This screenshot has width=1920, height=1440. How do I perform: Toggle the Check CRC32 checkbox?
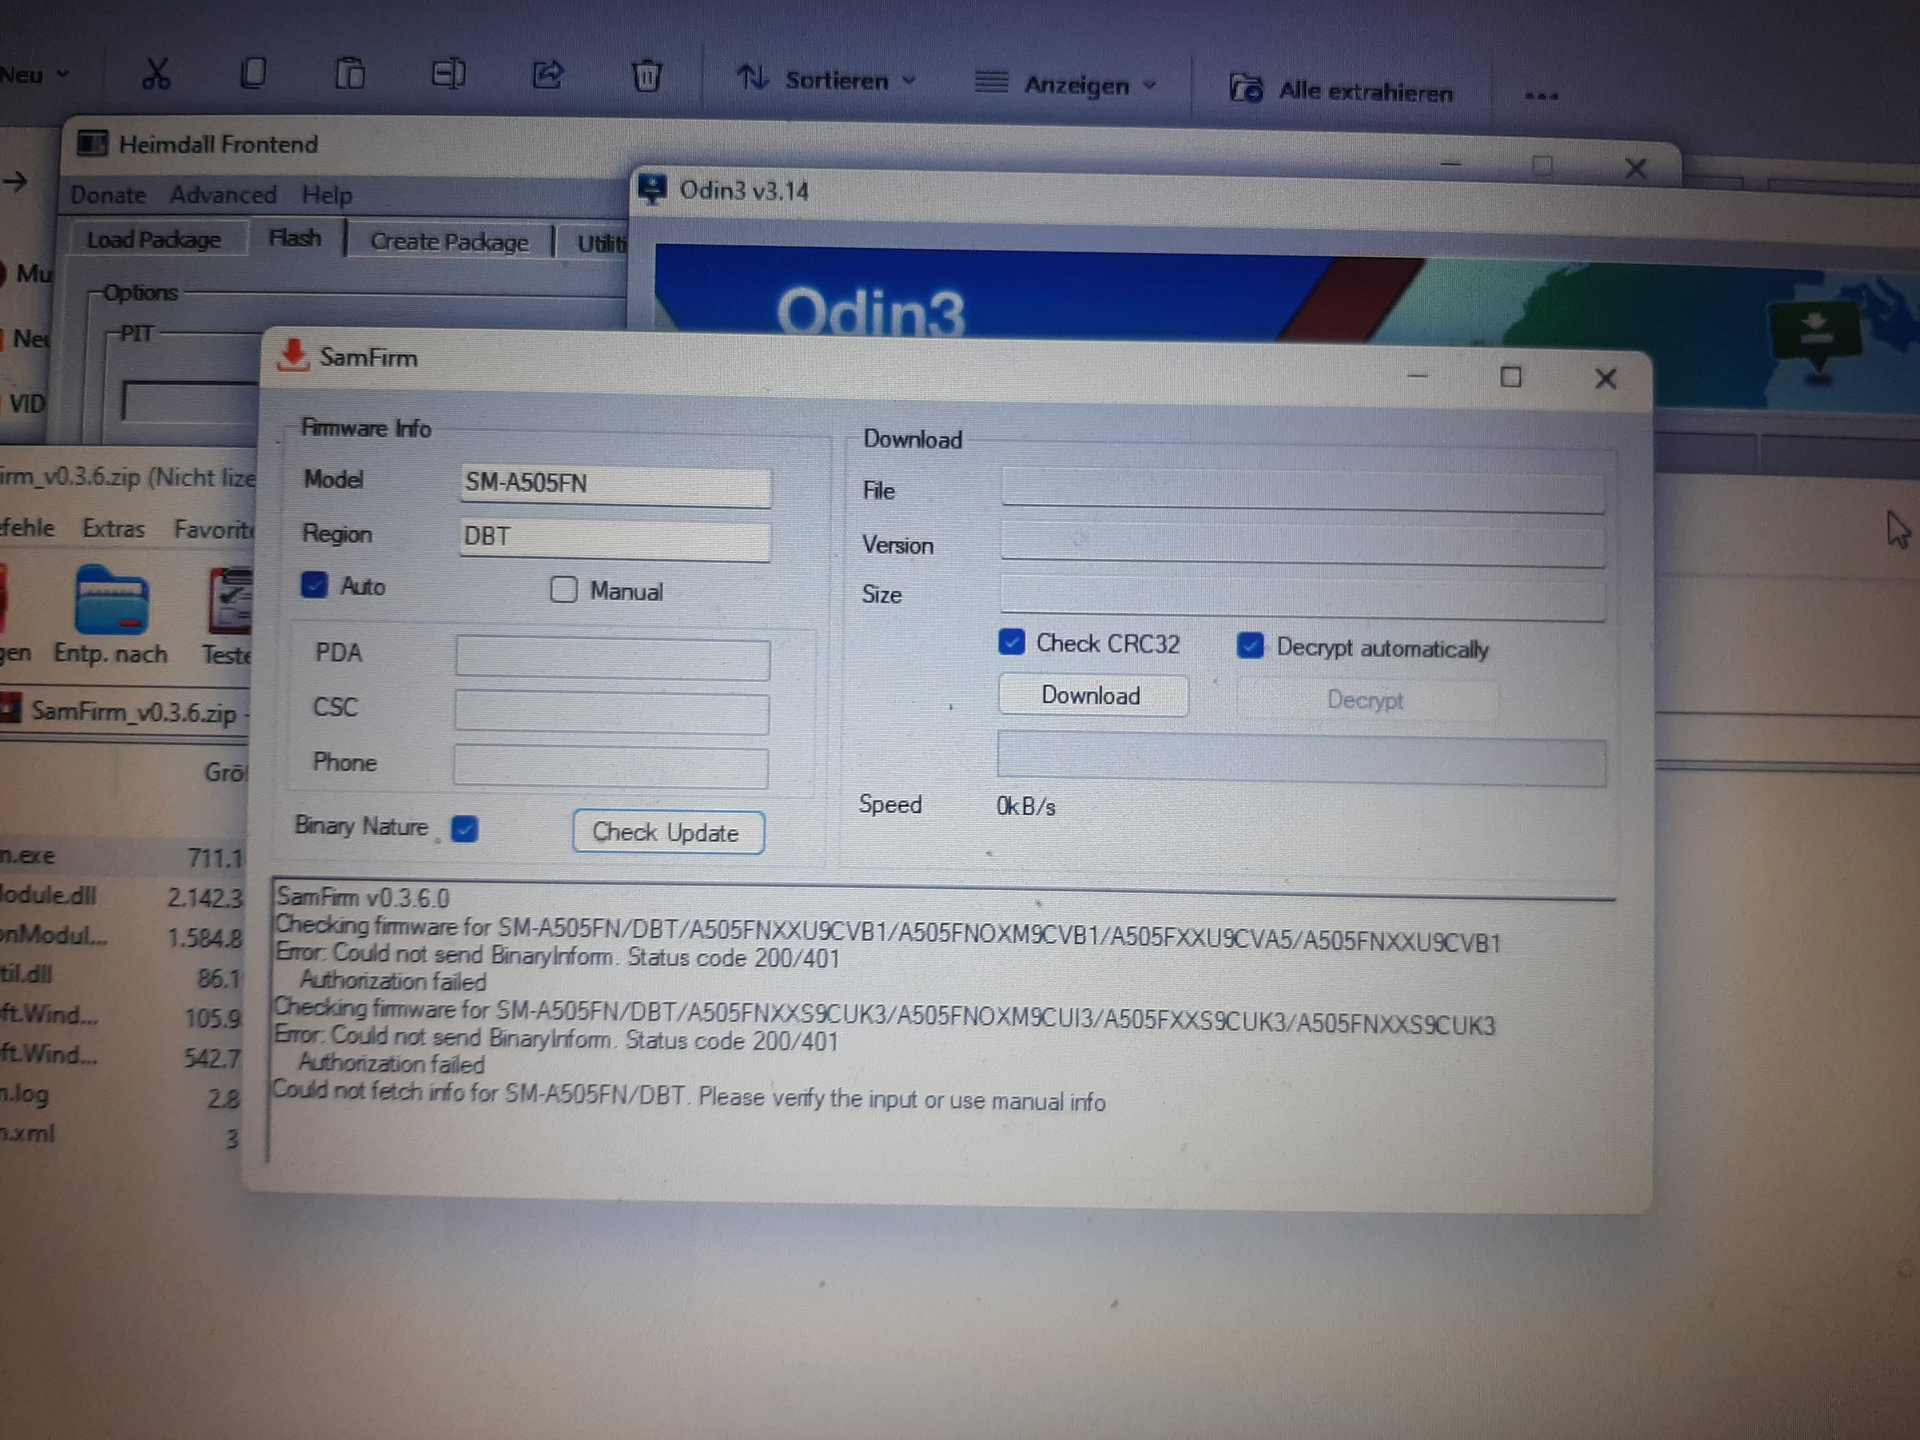pyautogui.click(x=1011, y=642)
